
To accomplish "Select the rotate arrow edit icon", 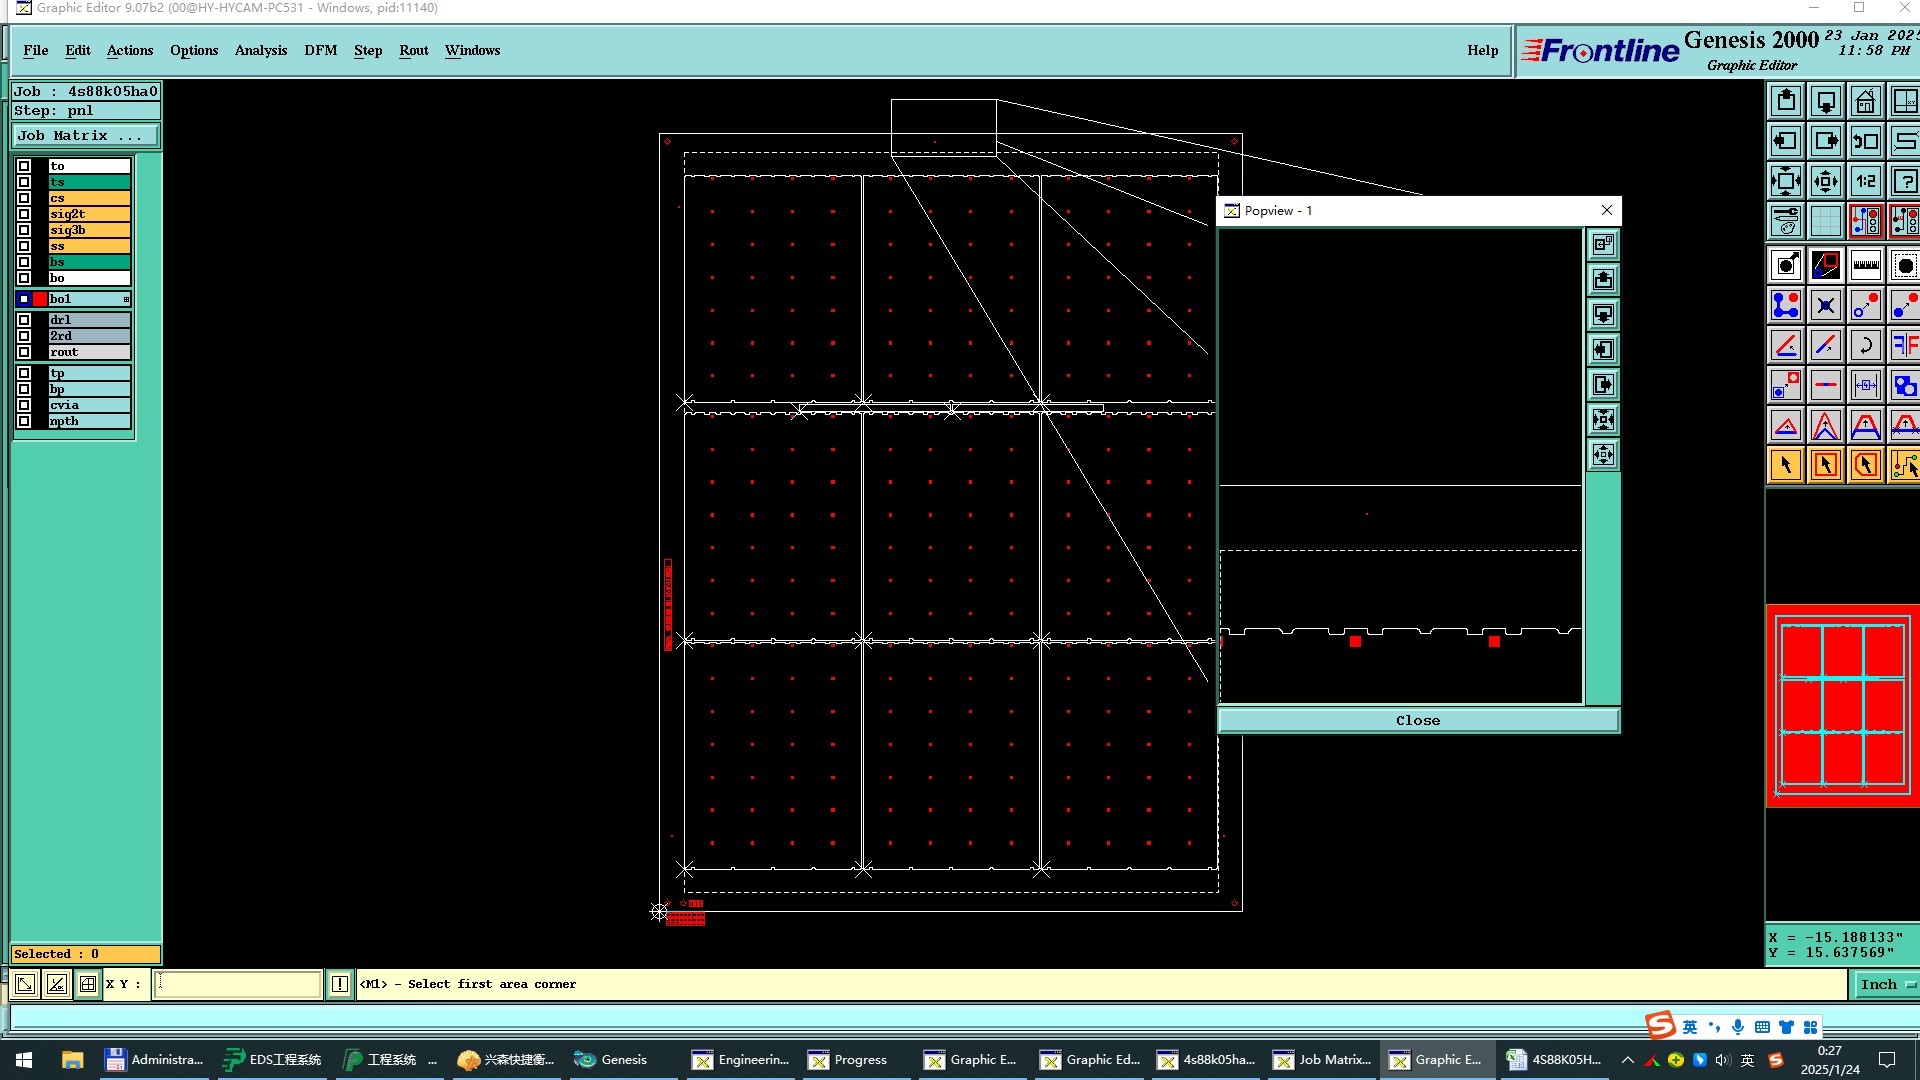I will pyautogui.click(x=1865, y=345).
